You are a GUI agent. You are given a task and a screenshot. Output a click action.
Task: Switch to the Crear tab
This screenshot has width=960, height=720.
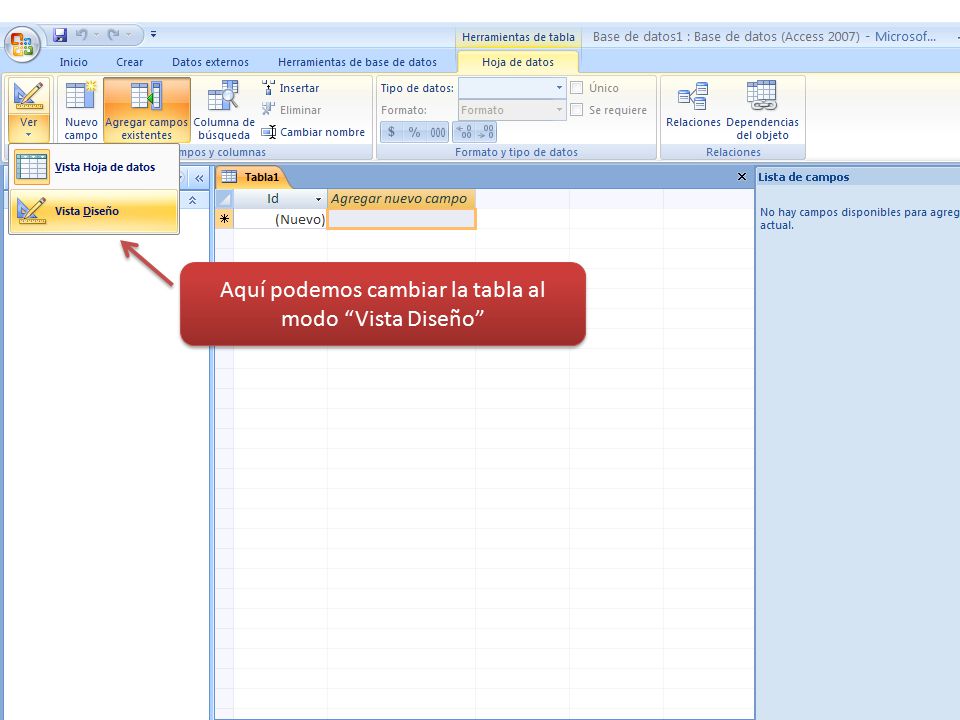pos(130,62)
